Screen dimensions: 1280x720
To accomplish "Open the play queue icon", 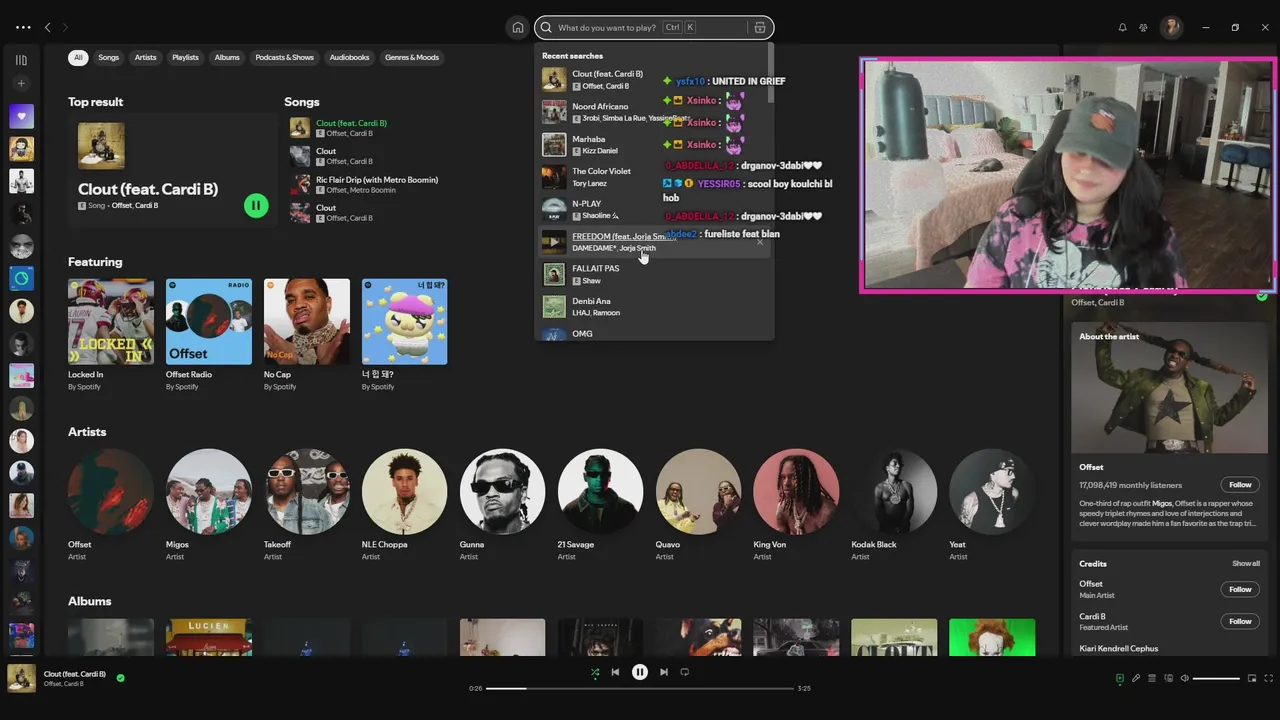I will tap(1151, 678).
